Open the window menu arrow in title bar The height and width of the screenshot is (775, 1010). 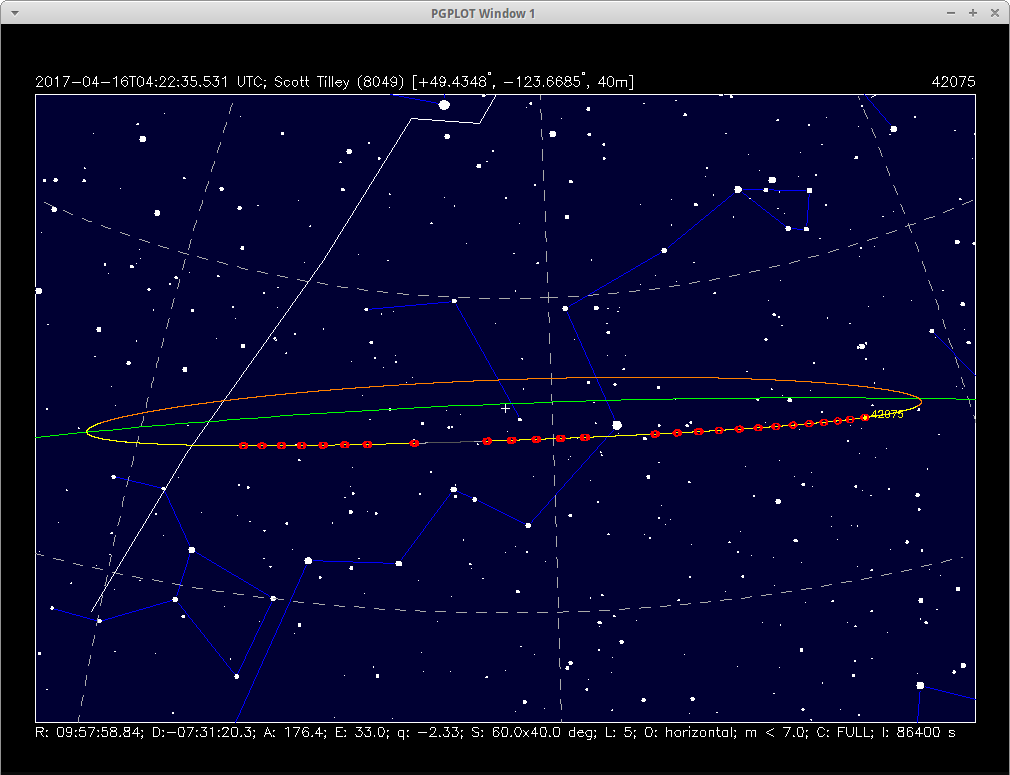(15, 13)
